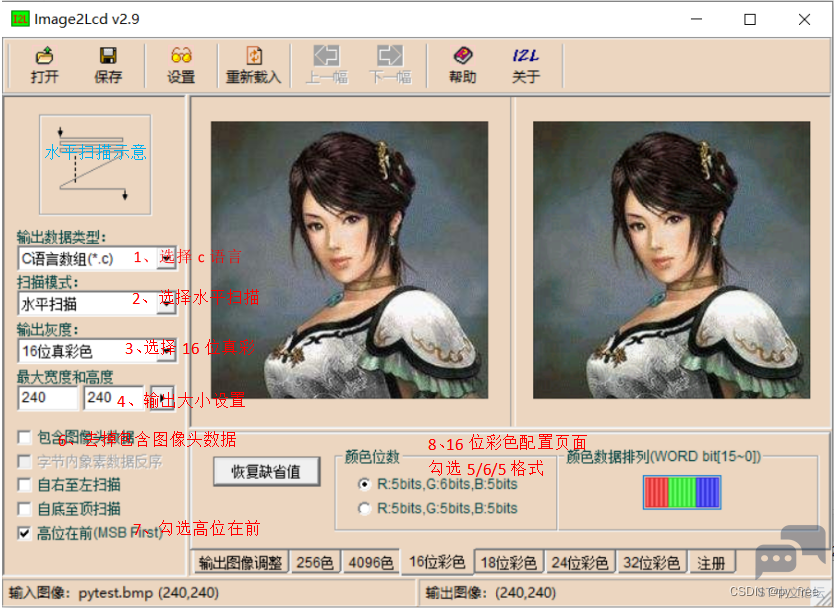Switch to 18位彩色 tab
This screenshot has height=608, width=834.
(508, 562)
